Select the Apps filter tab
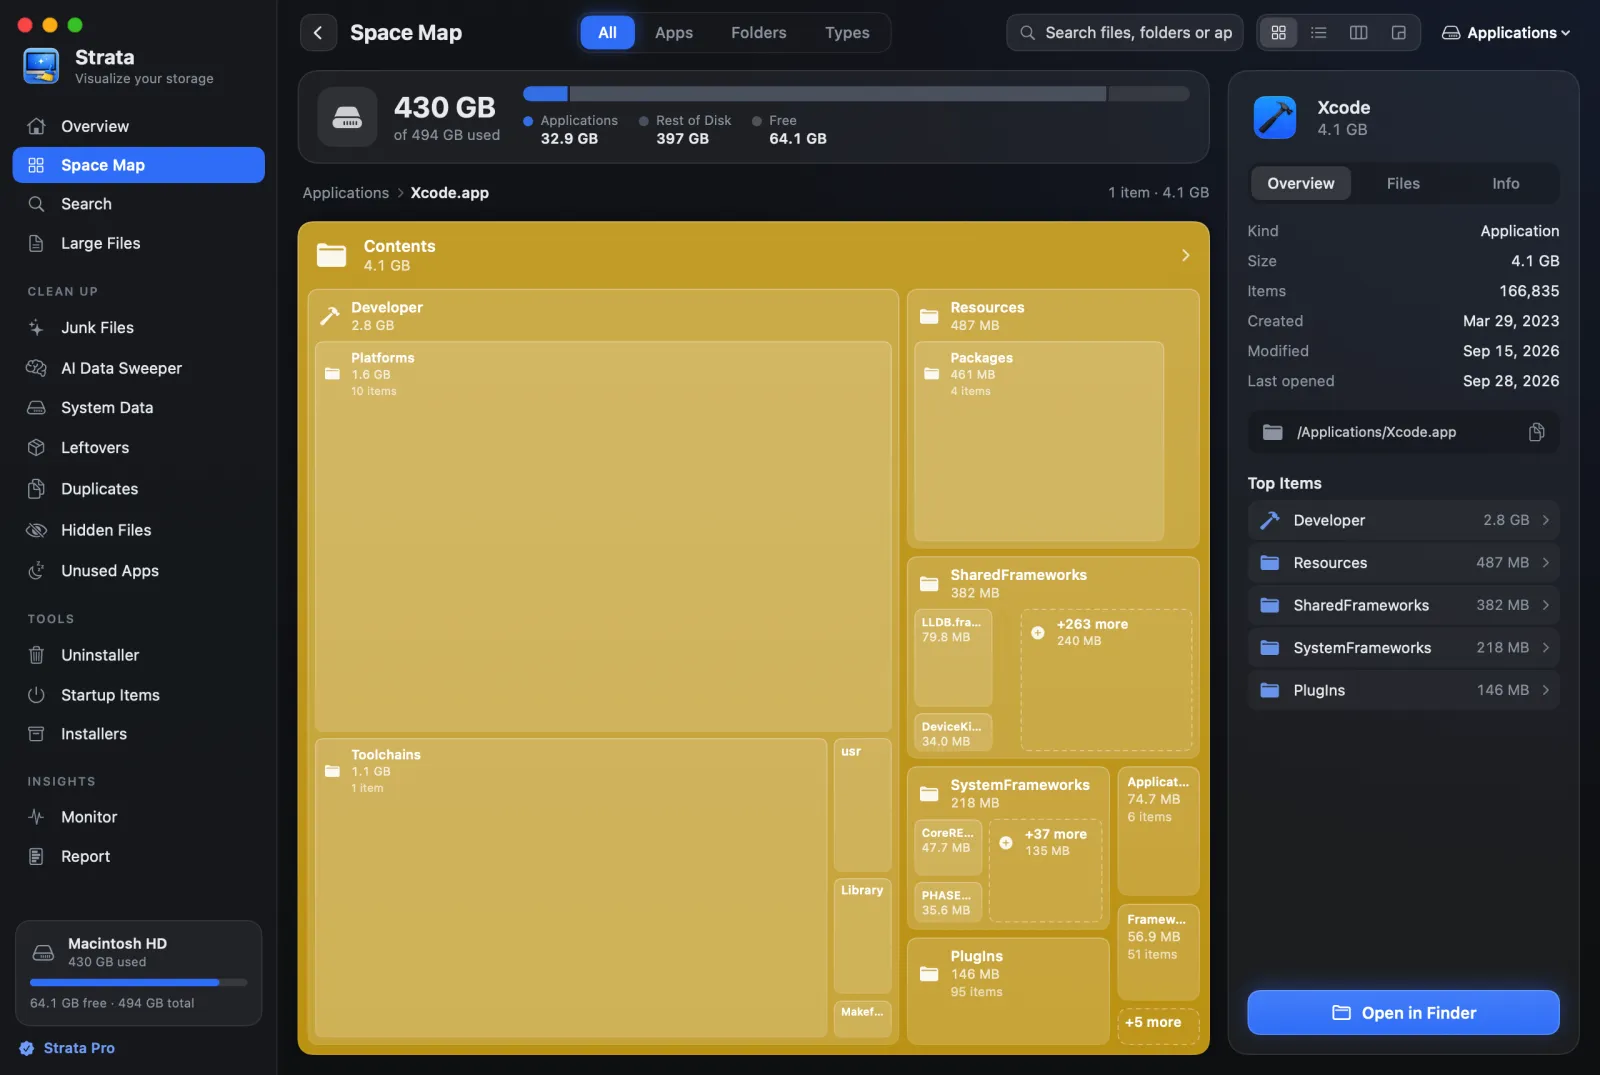Image resolution: width=1600 pixels, height=1075 pixels. tap(674, 33)
